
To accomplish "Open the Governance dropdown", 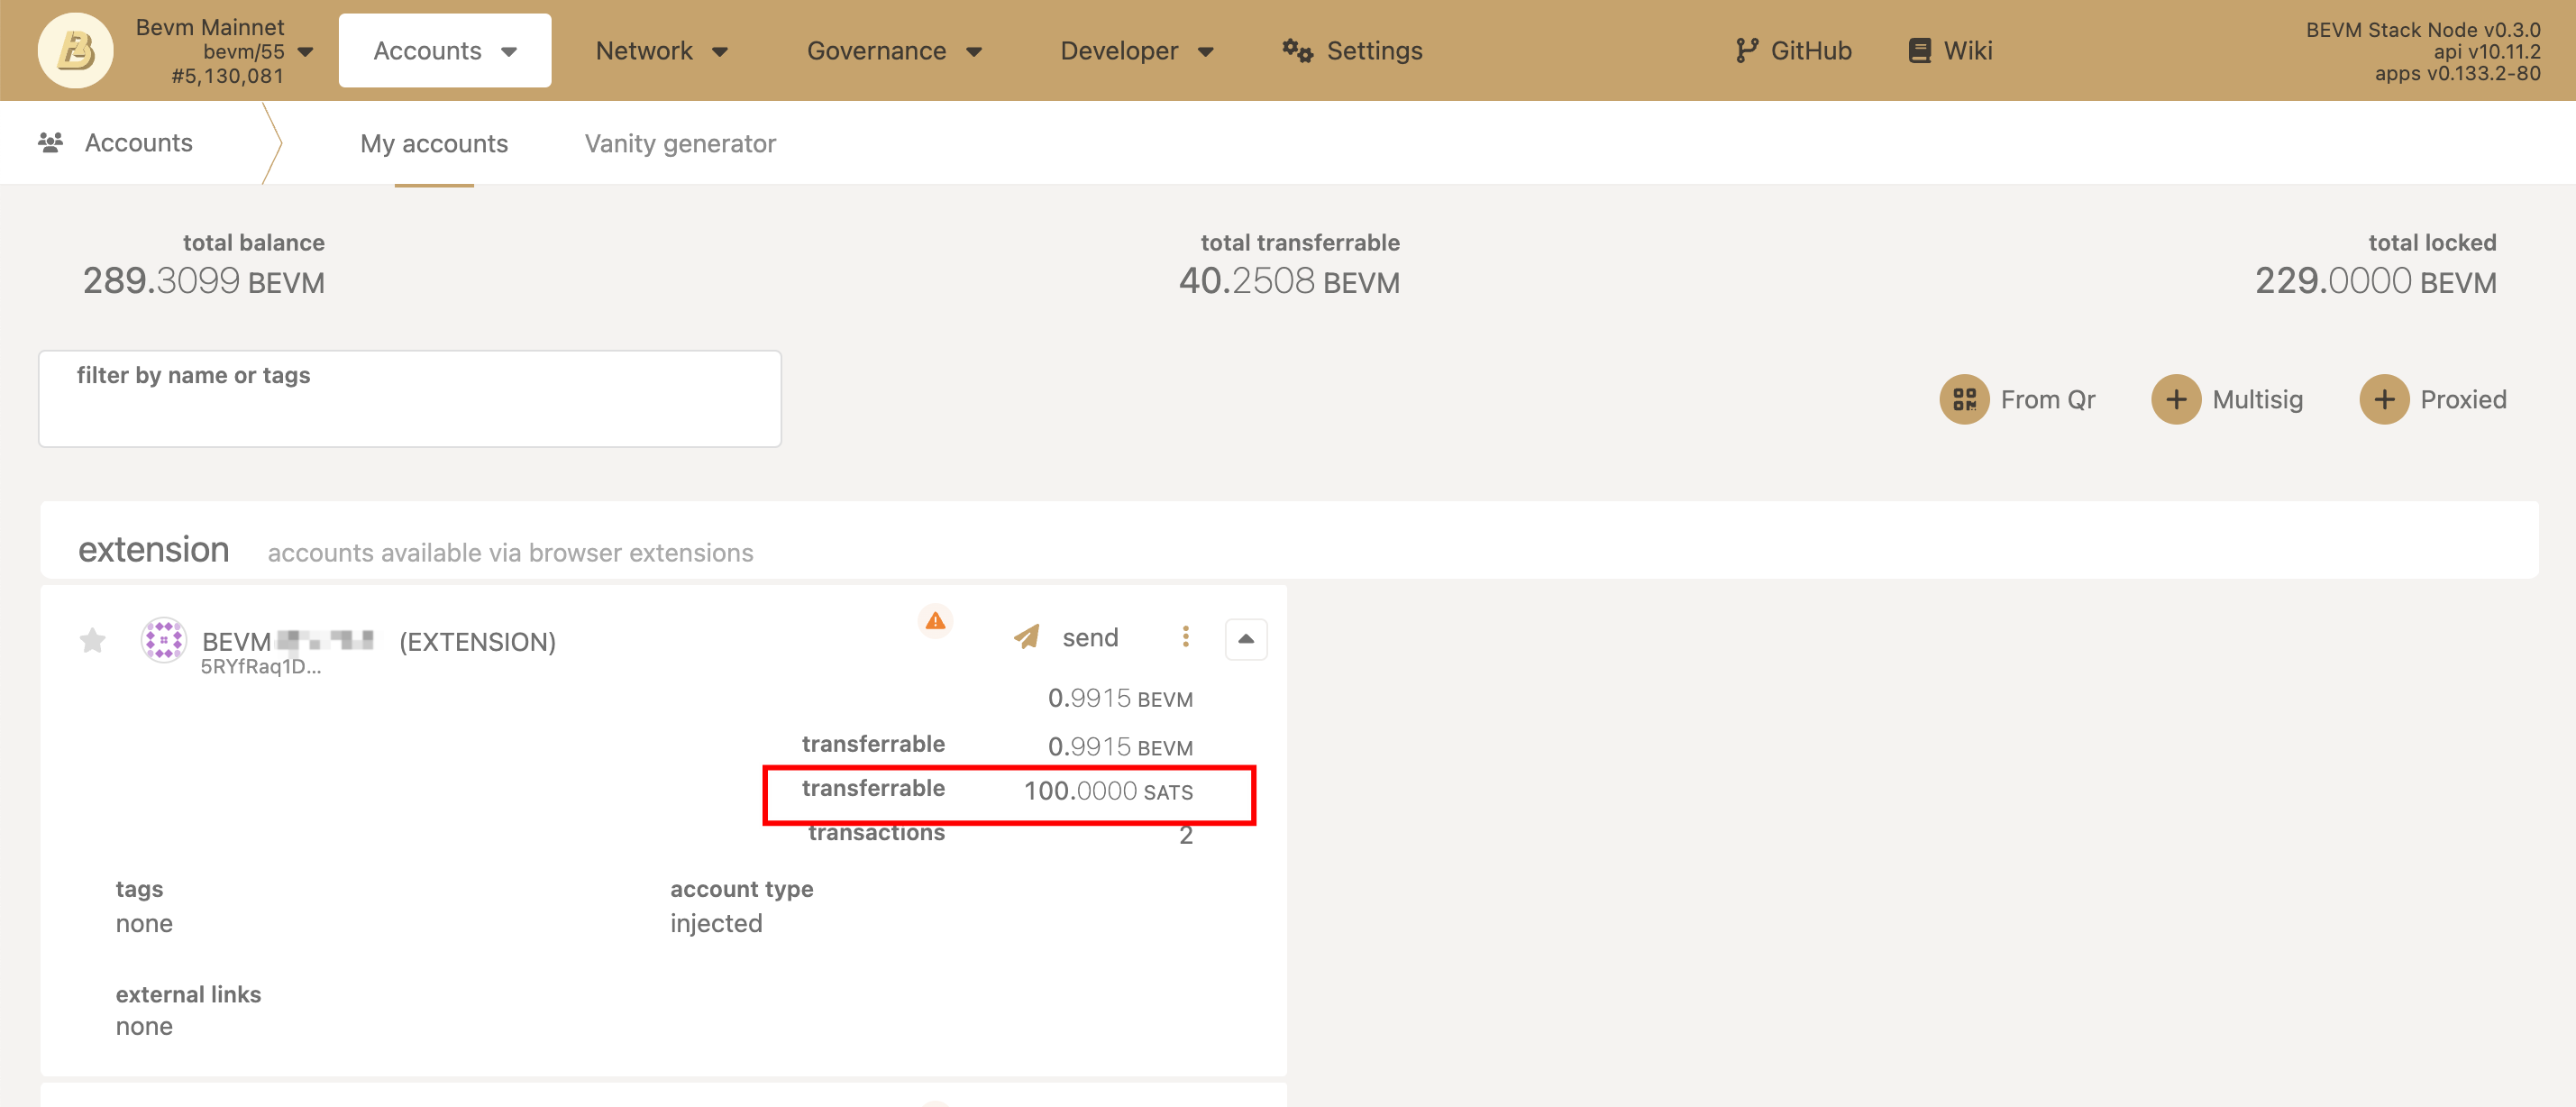I will coord(893,51).
